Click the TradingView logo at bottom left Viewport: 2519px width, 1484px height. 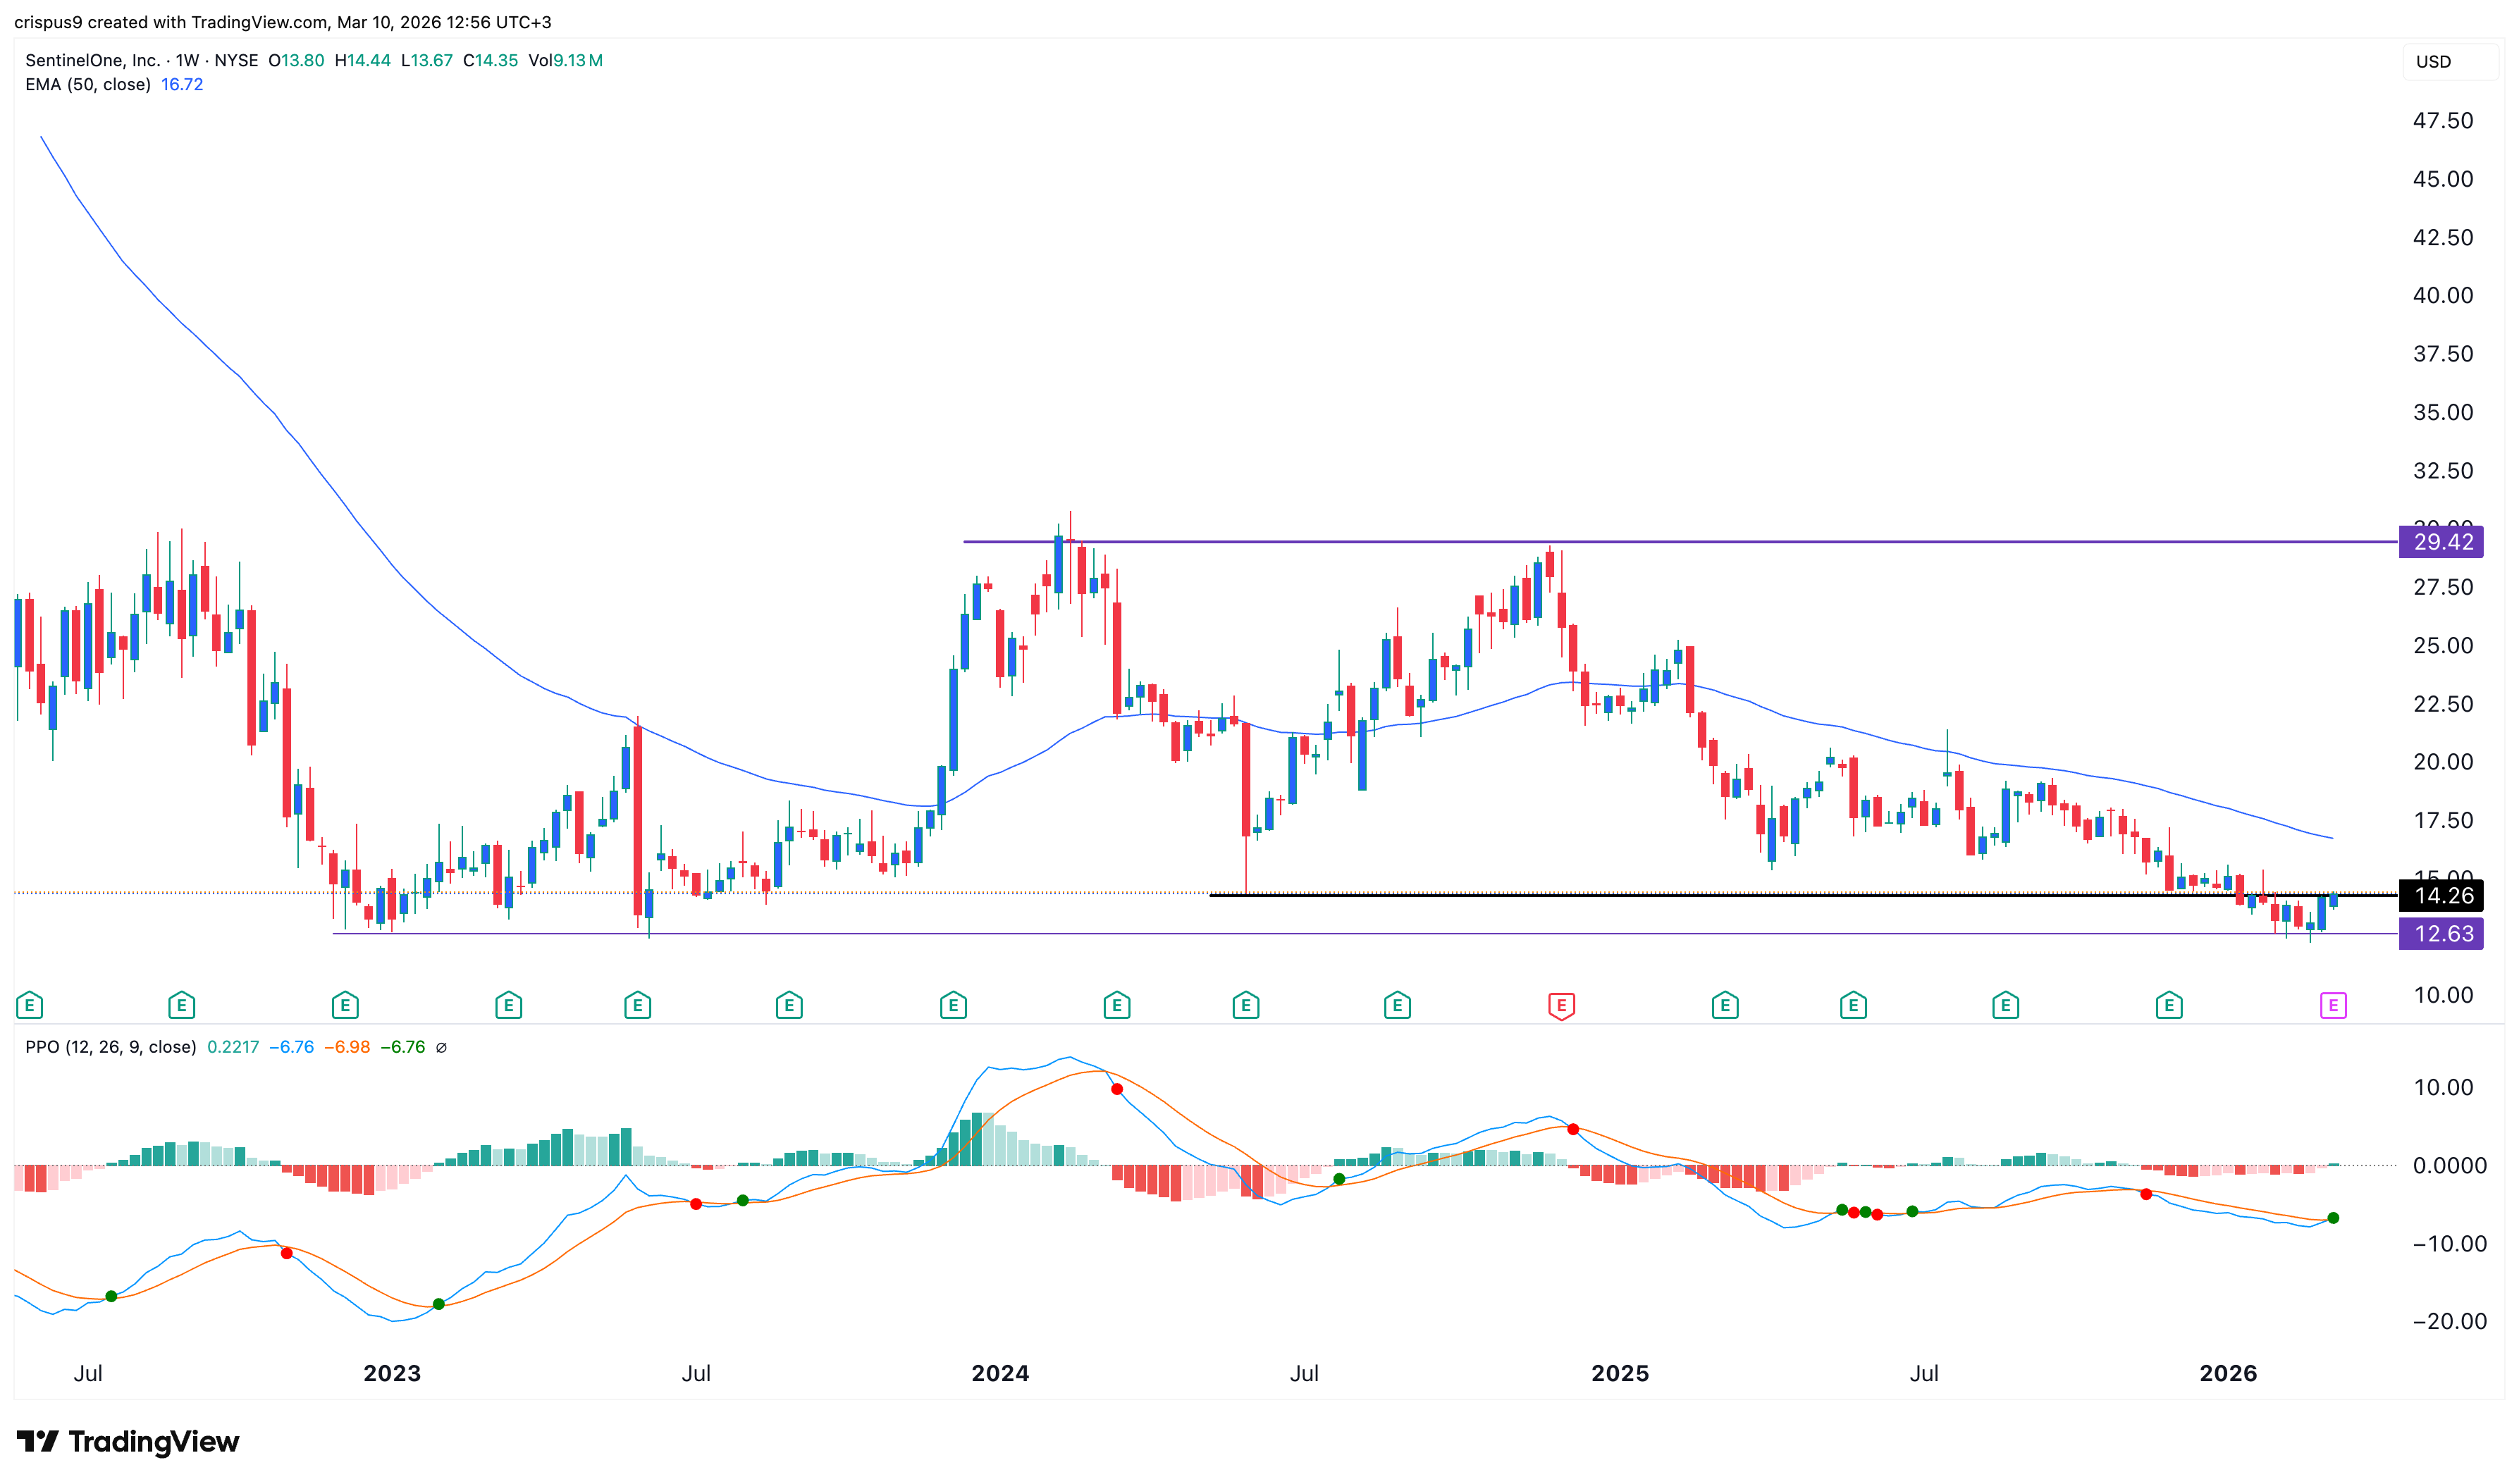pos(128,1441)
